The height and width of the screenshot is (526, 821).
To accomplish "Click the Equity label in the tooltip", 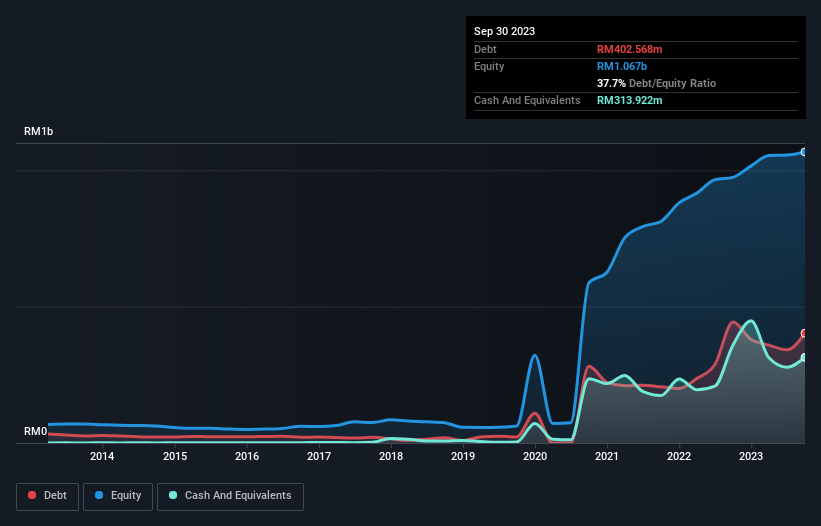I will click(489, 66).
